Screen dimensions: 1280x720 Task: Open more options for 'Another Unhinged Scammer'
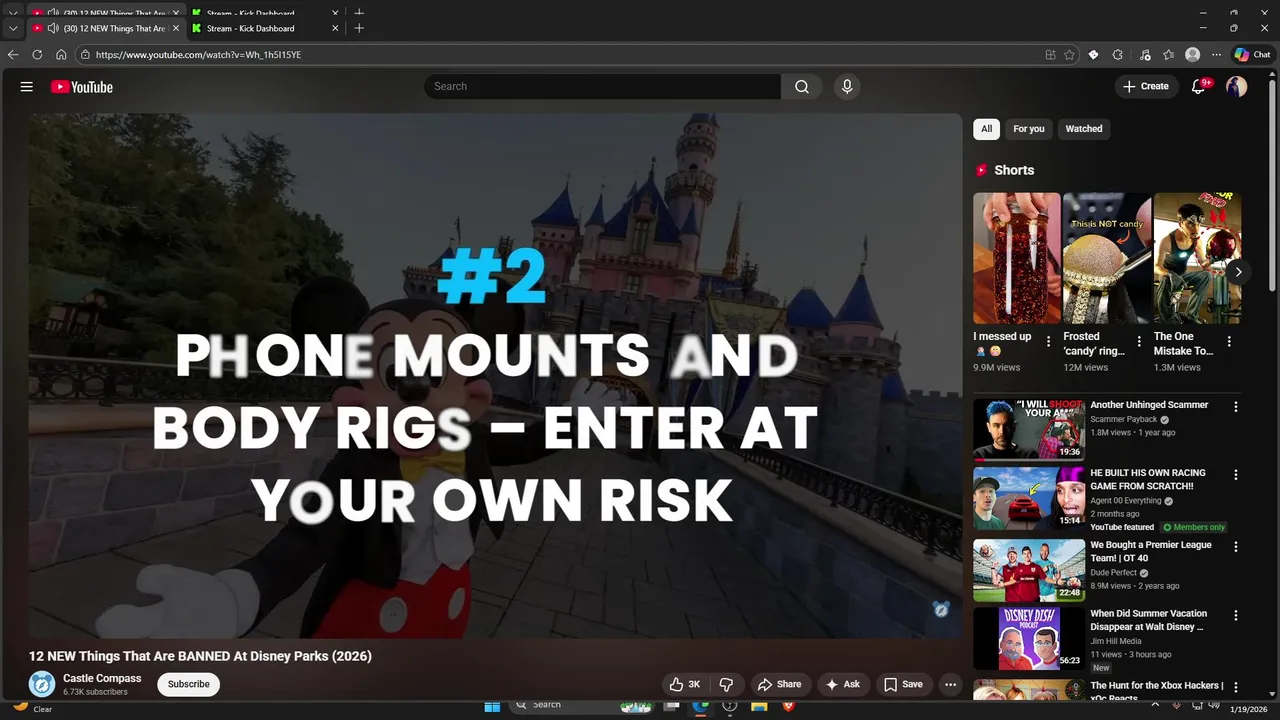click(1236, 407)
